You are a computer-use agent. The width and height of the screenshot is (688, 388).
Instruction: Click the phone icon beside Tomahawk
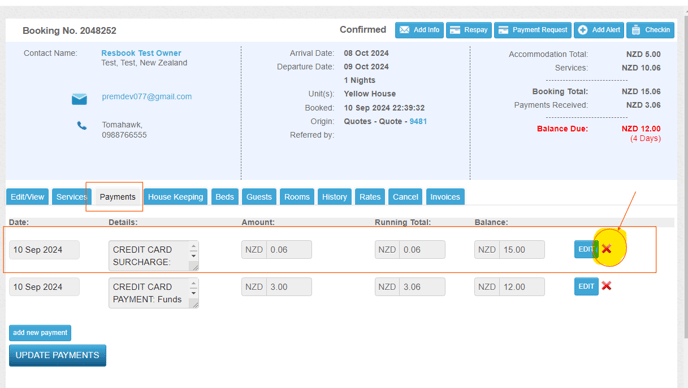click(x=82, y=126)
